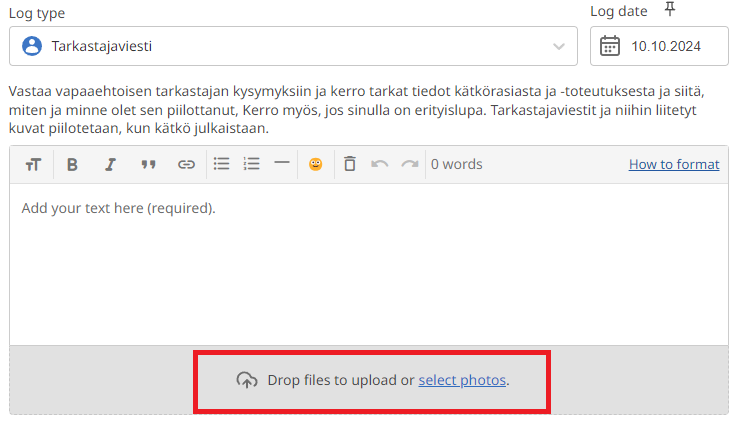Apply italic formatting to text
Screen dimensions: 736x427
click(110, 165)
